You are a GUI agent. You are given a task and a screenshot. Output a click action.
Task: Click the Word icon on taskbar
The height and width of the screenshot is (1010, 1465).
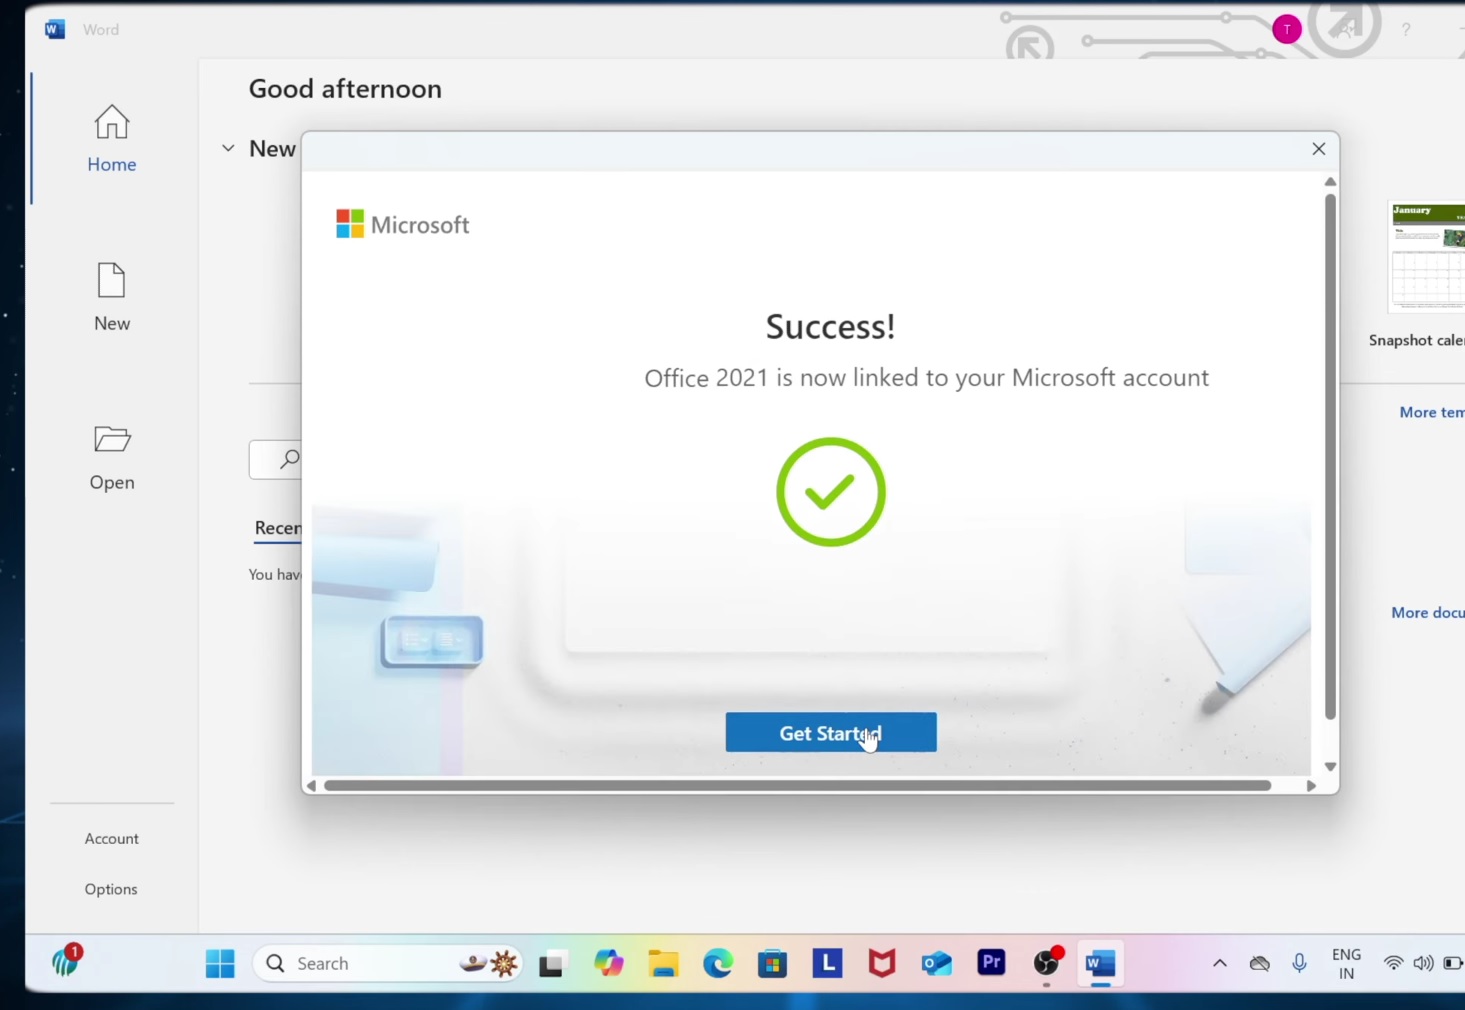pyautogui.click(x=1100, y=964)
